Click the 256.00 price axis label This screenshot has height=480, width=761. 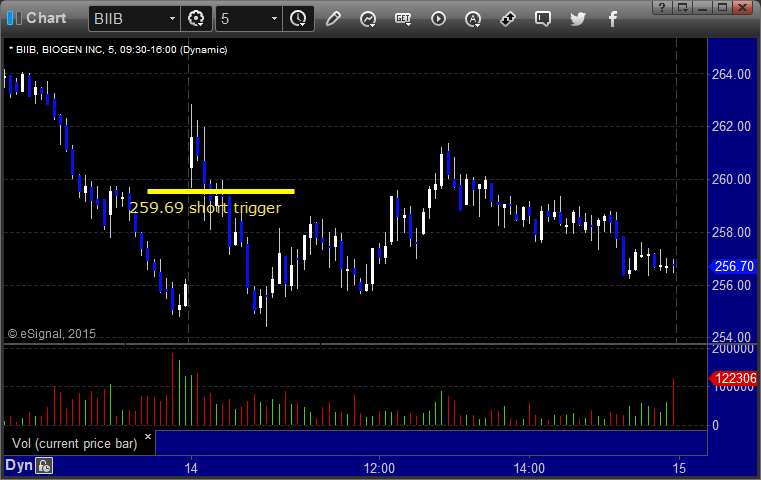(731, 285)
